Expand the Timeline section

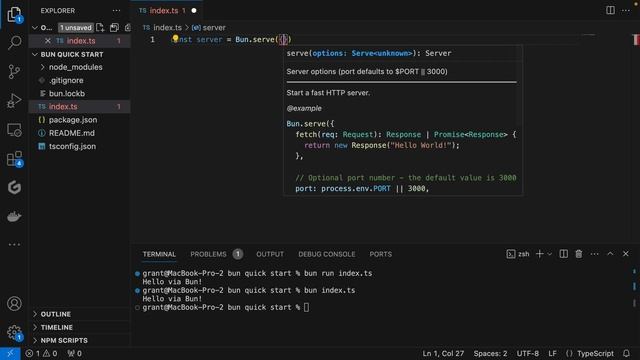(56, 327)
